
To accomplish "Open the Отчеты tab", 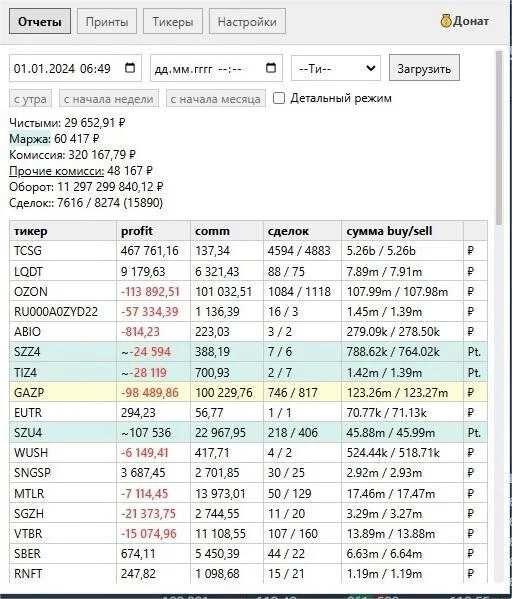I will (x=40, y=21).
